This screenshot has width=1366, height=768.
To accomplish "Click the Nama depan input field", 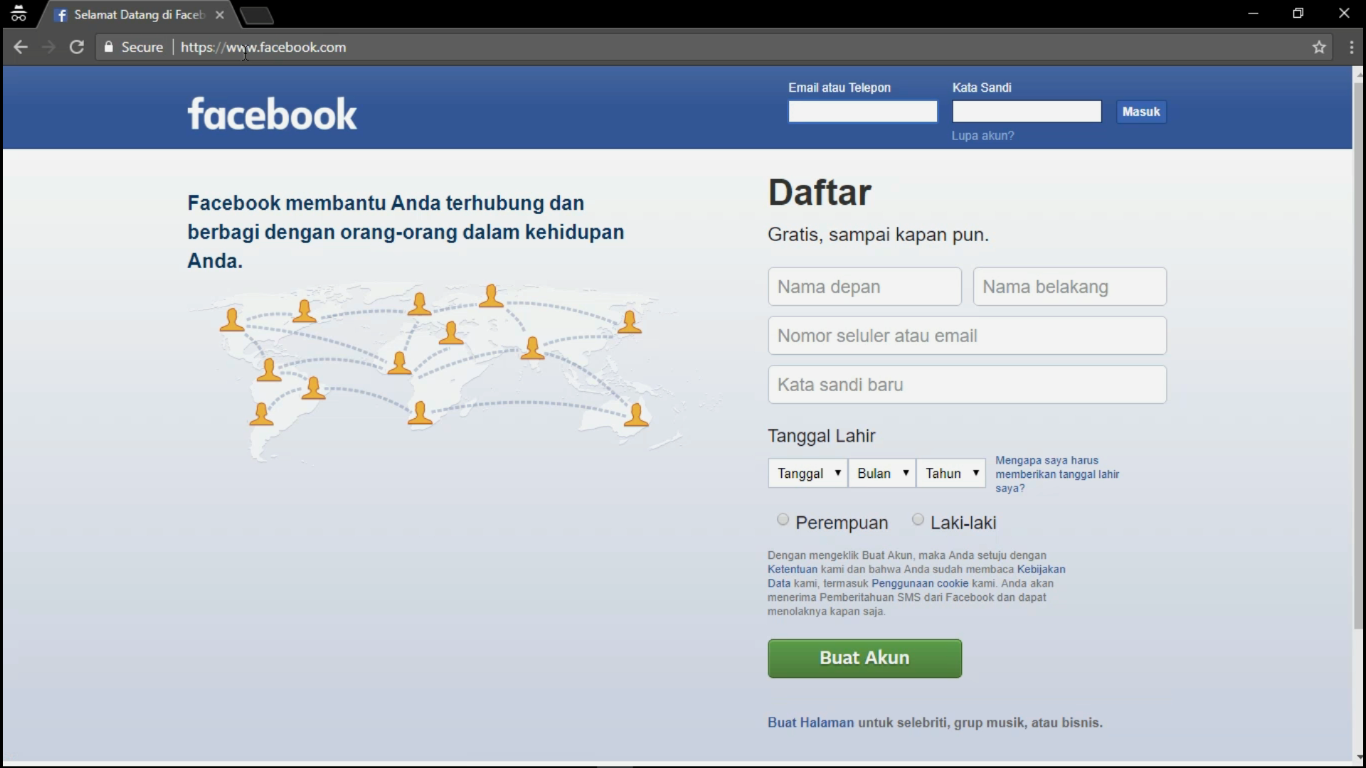I will [864, 286].
